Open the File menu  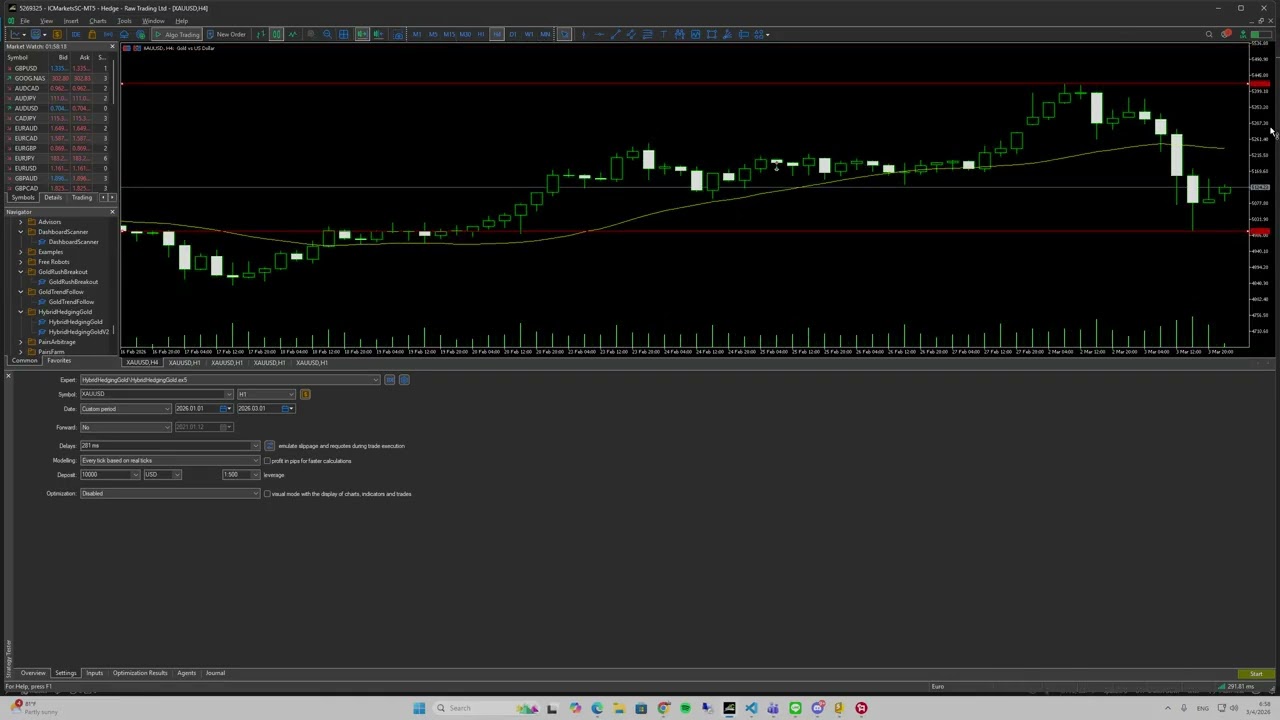tap(25, 21)
